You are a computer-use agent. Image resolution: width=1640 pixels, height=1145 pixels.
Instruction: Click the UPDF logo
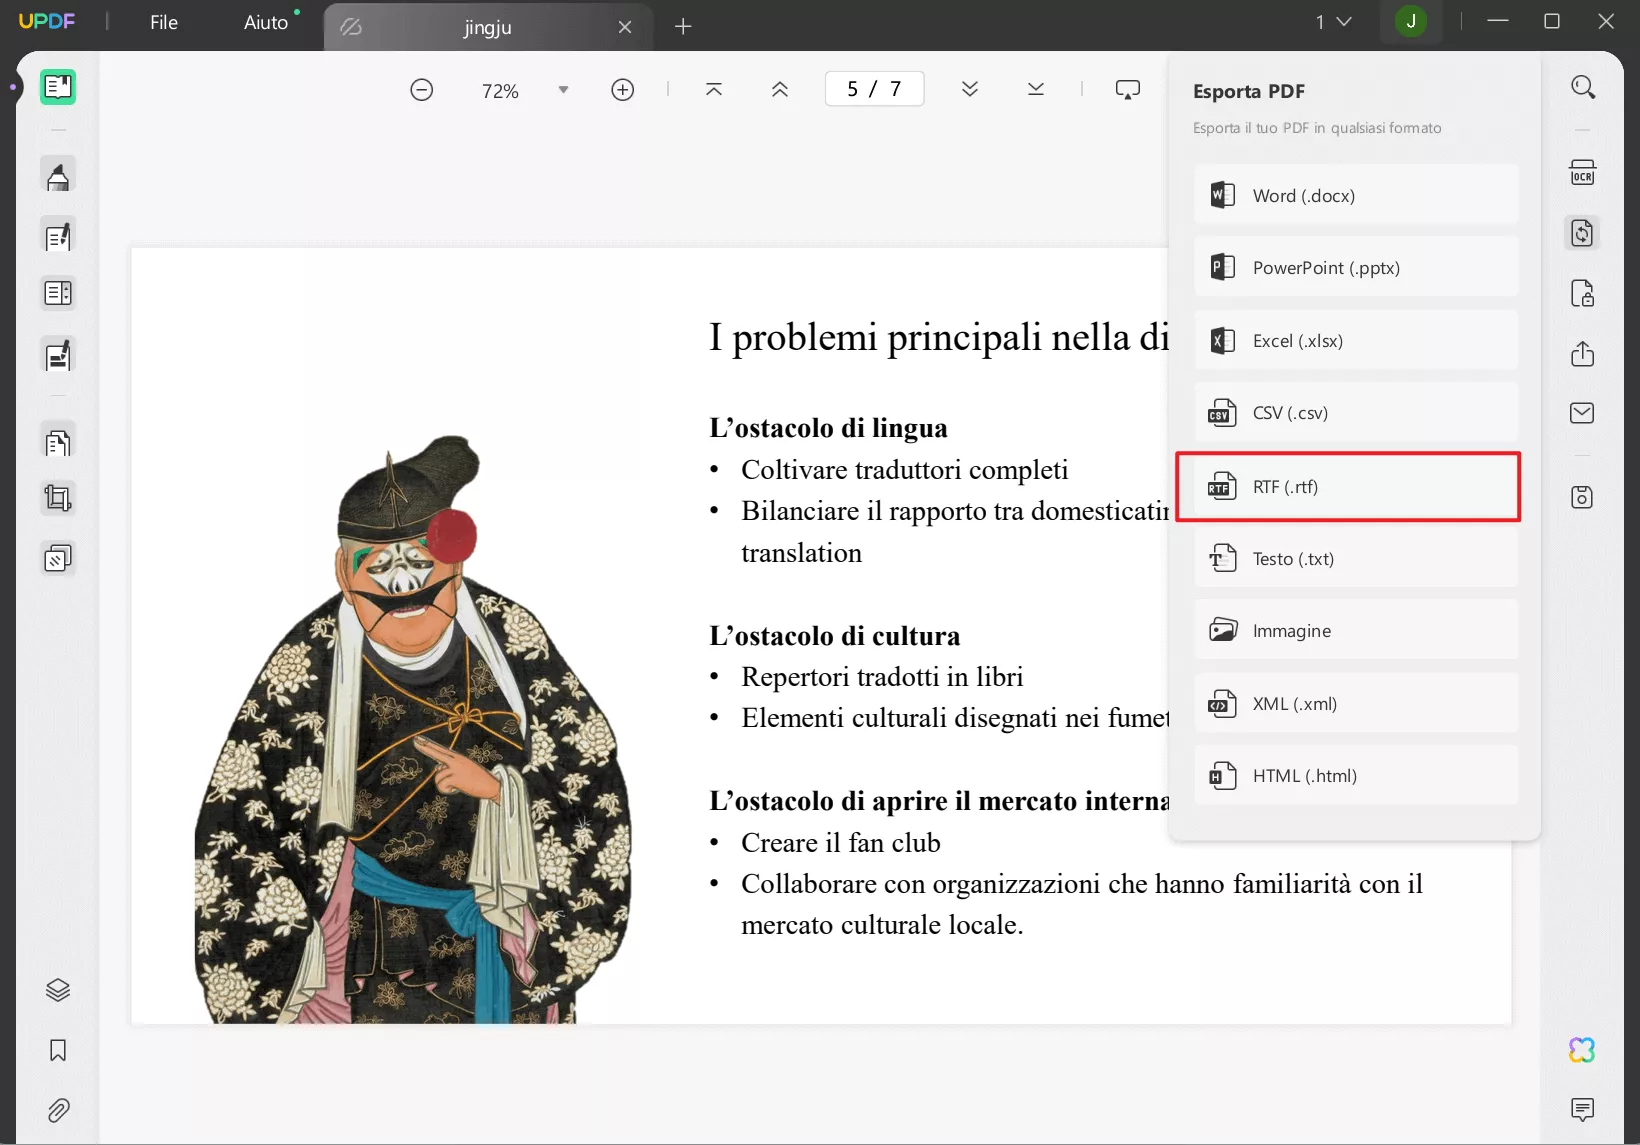[47, 21]
